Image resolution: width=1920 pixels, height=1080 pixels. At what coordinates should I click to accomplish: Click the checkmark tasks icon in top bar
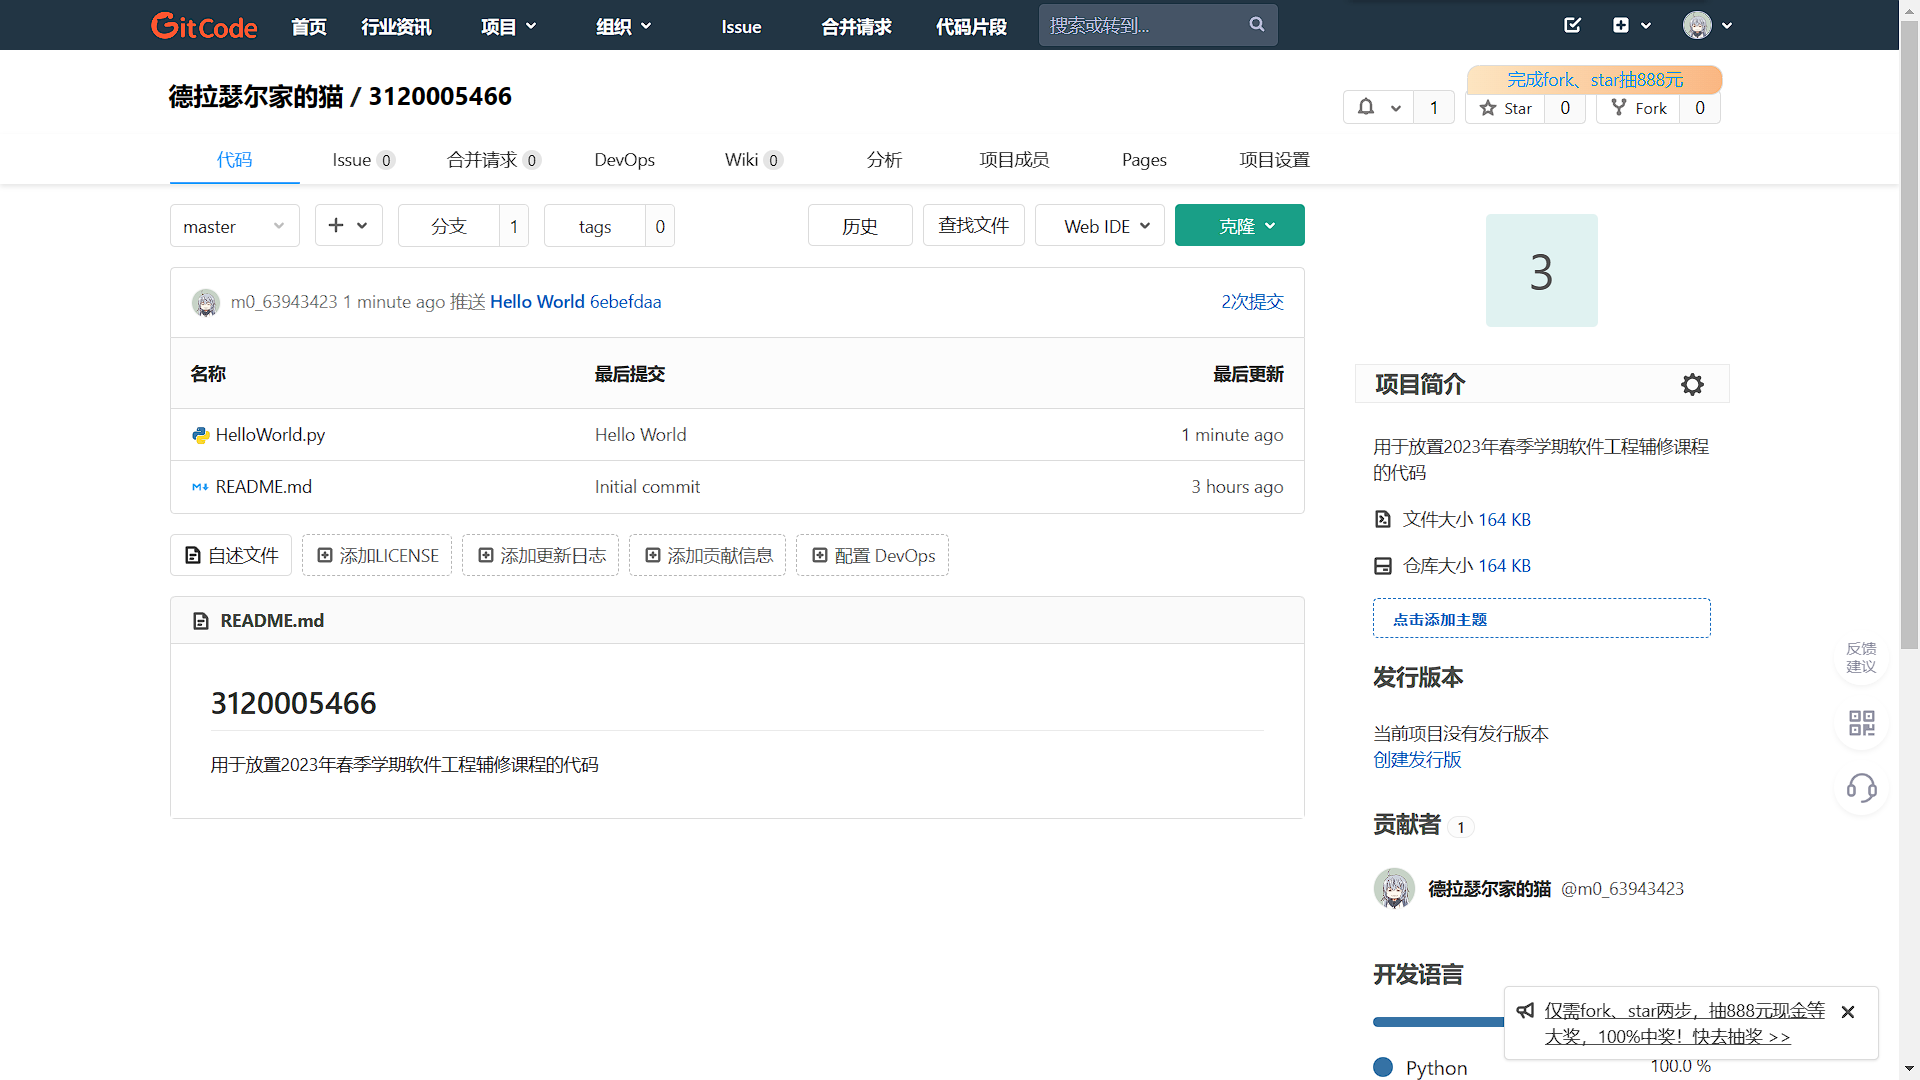point(1572,25)
